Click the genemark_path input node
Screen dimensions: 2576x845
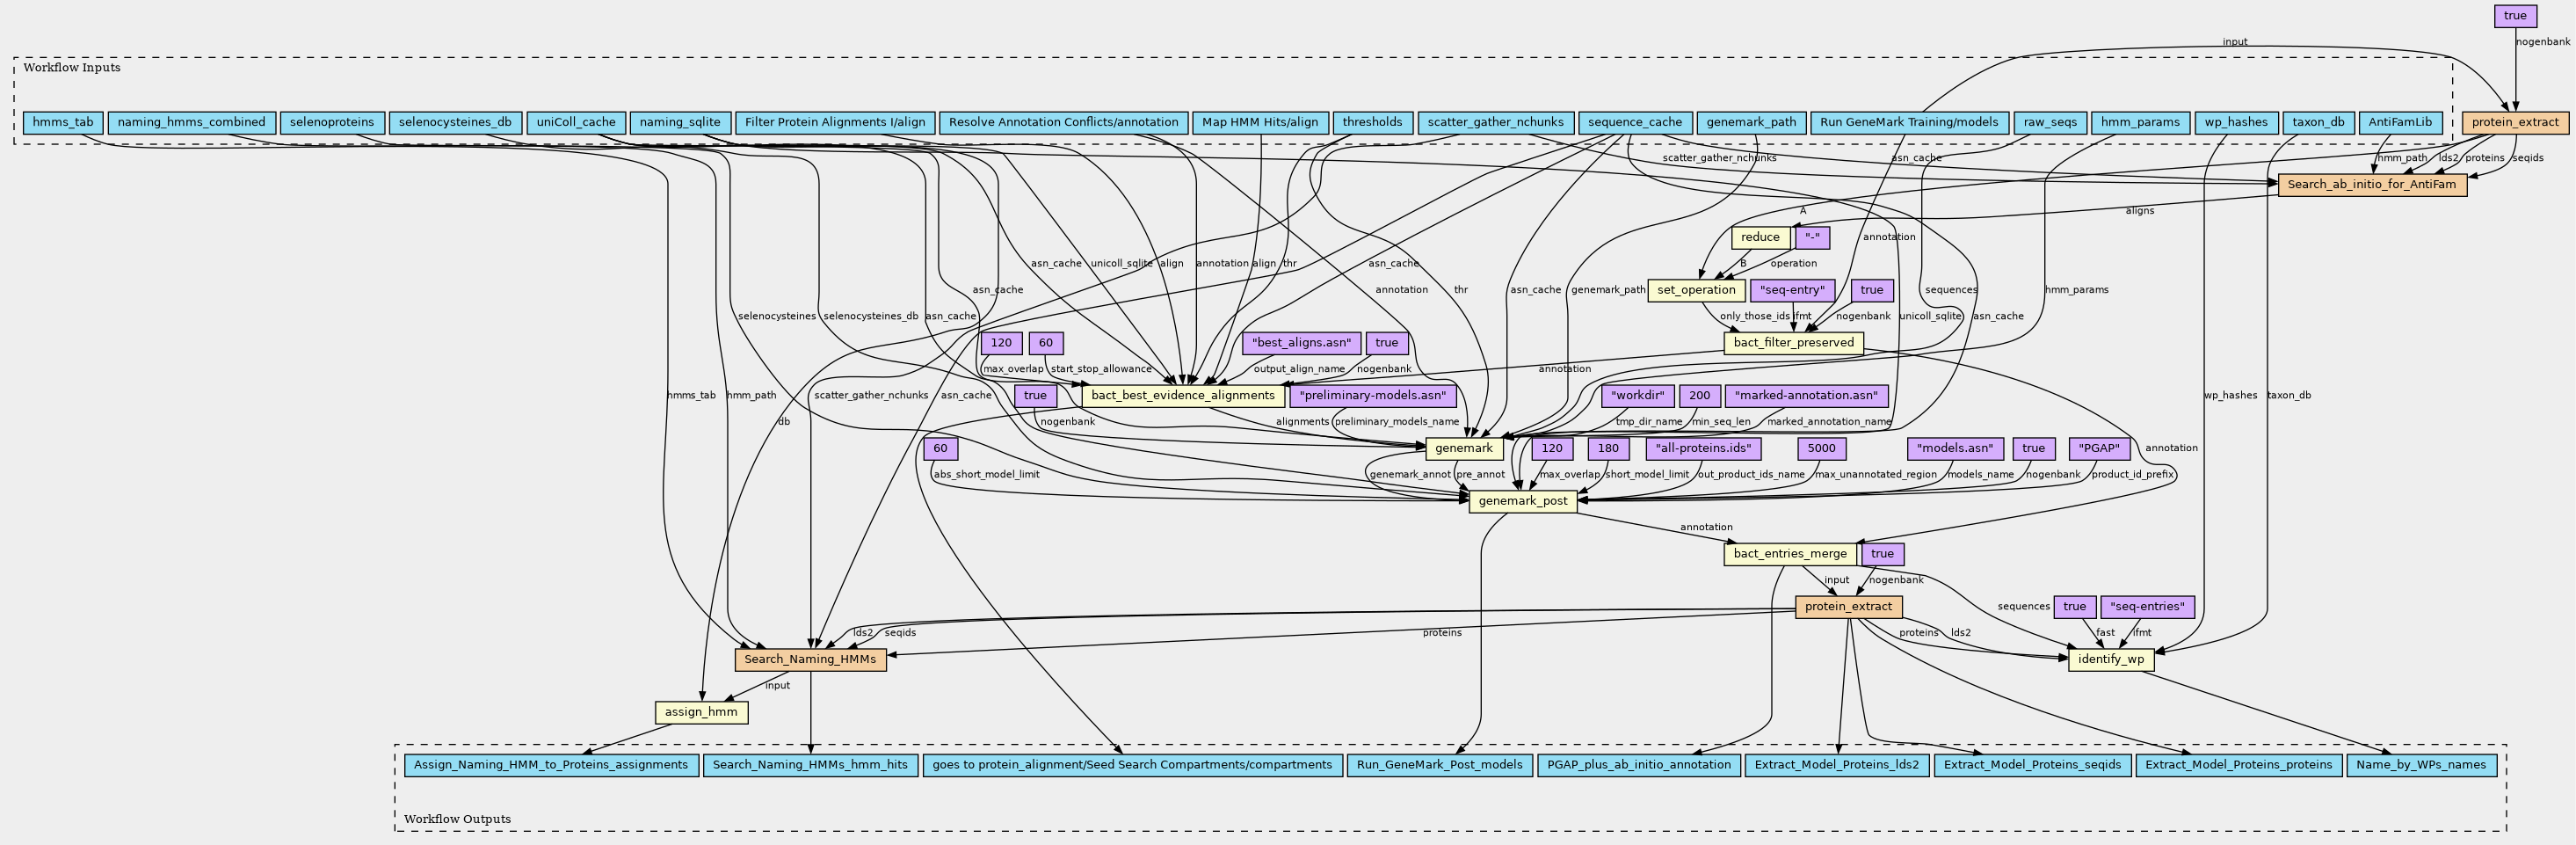tap(1751, 123)
